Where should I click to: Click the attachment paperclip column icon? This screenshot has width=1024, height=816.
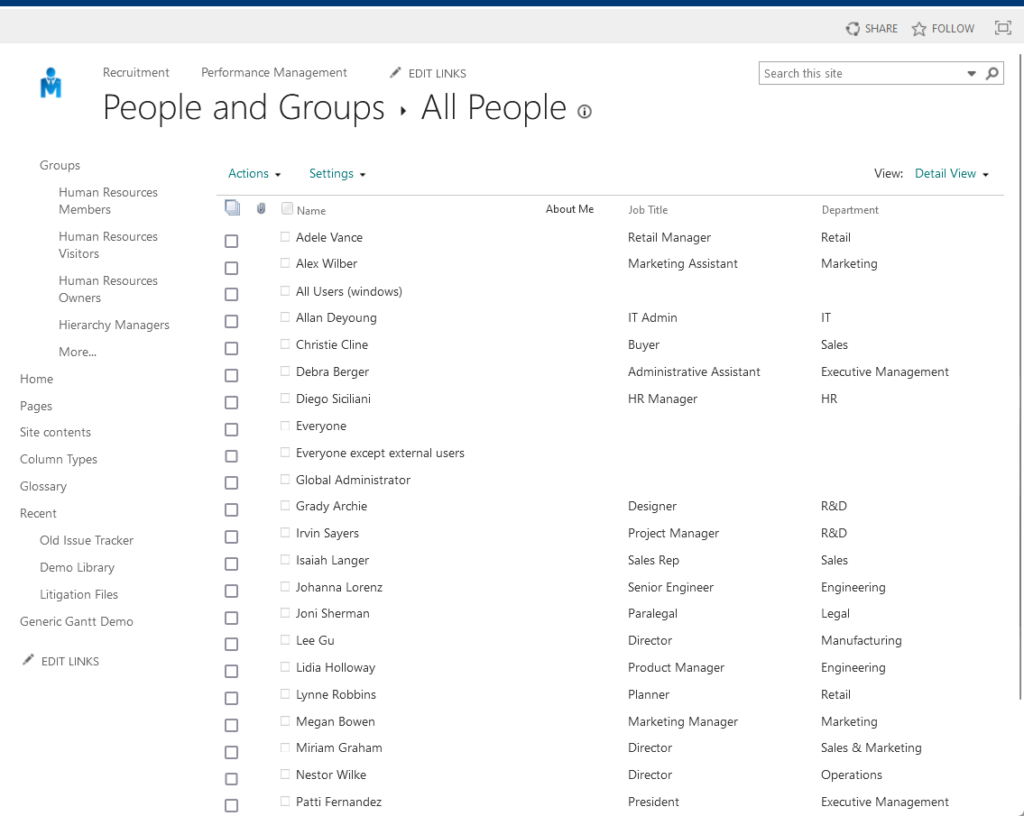[261, 209]
